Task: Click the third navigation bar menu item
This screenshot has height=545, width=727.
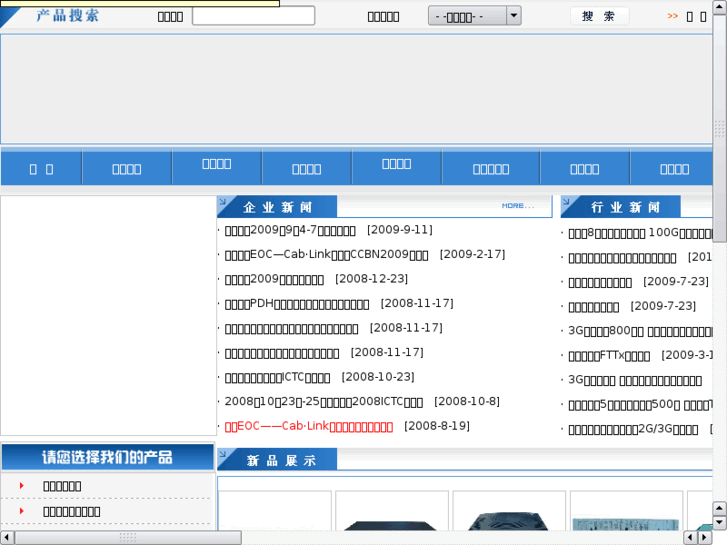Action: (x=217, y=164)
